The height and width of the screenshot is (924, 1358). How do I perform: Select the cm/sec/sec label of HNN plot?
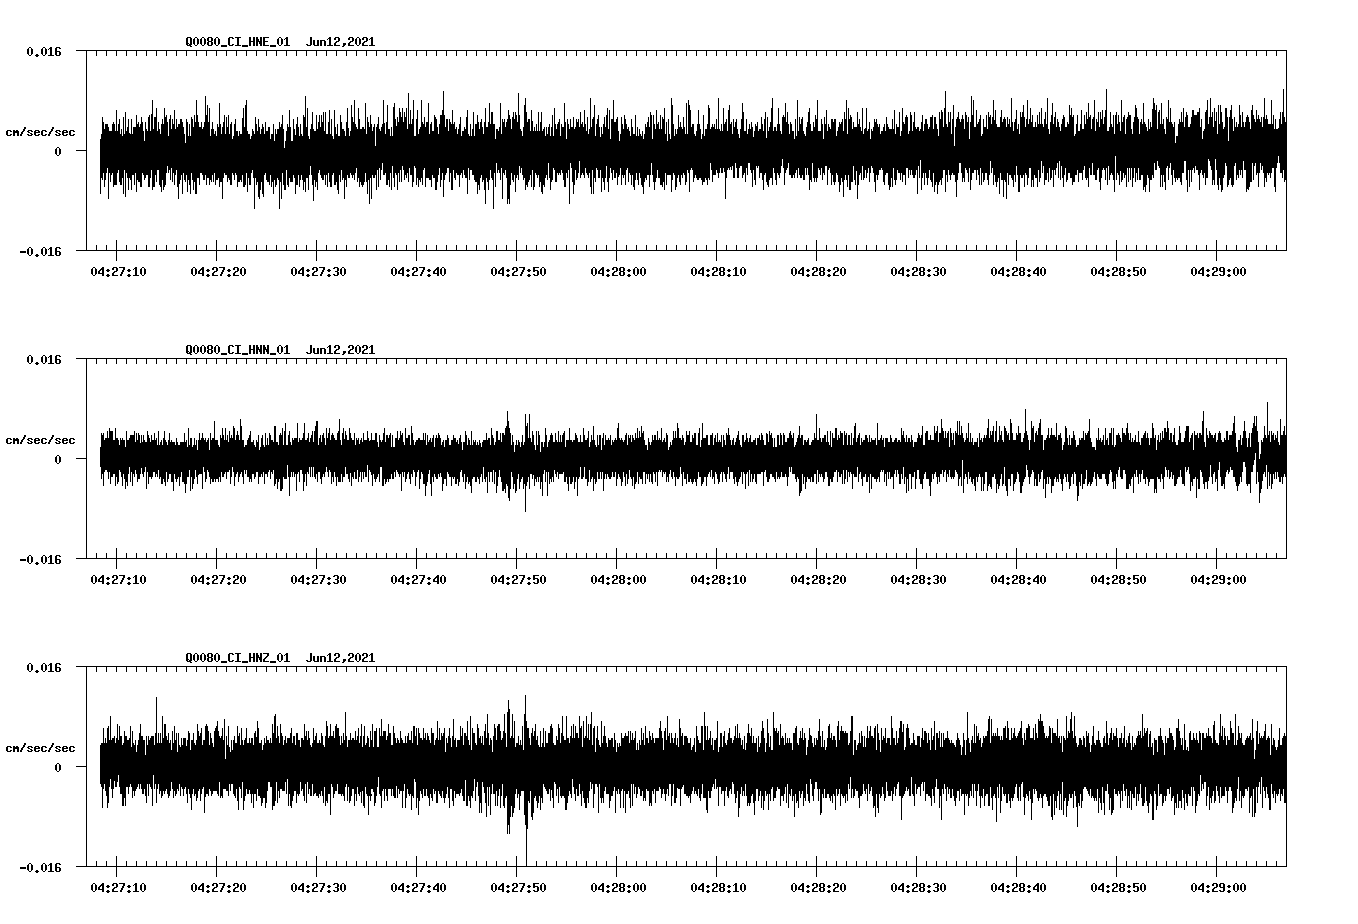40,440
